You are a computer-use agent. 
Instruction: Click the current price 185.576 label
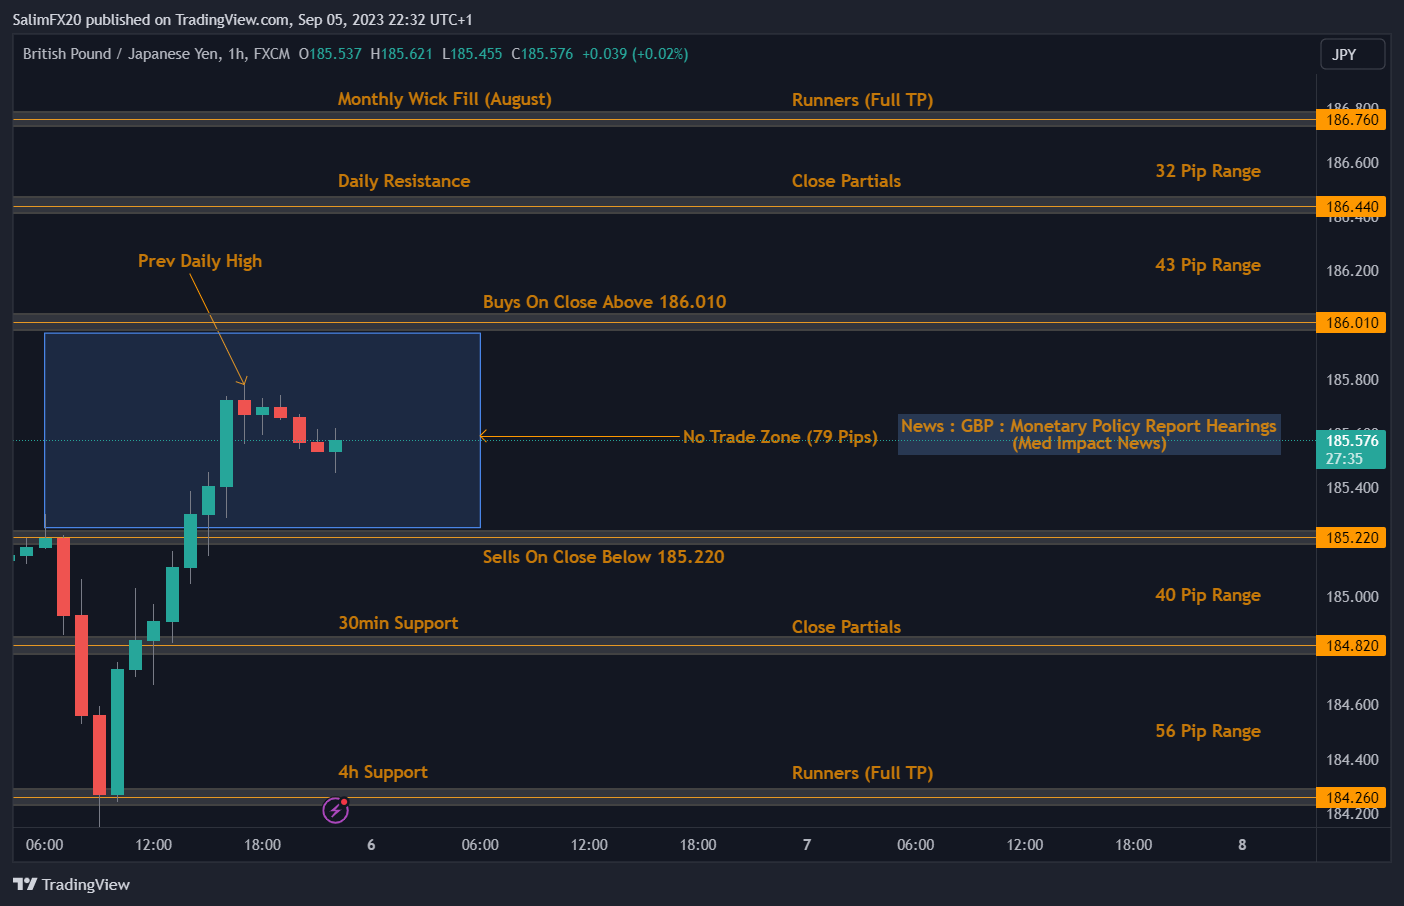(1351, 449)
